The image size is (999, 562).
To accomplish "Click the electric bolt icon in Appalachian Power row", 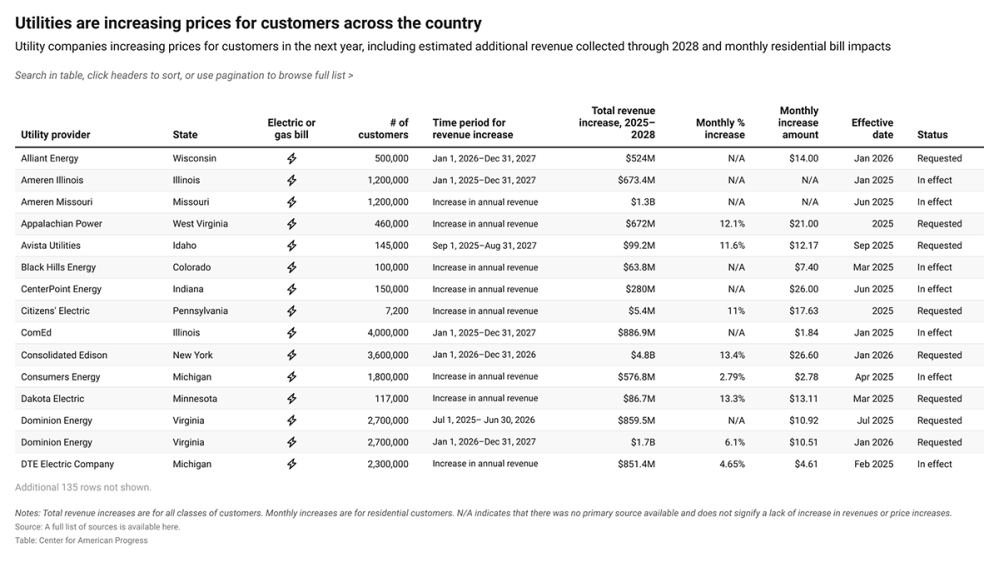I will [x=292, y=224].
